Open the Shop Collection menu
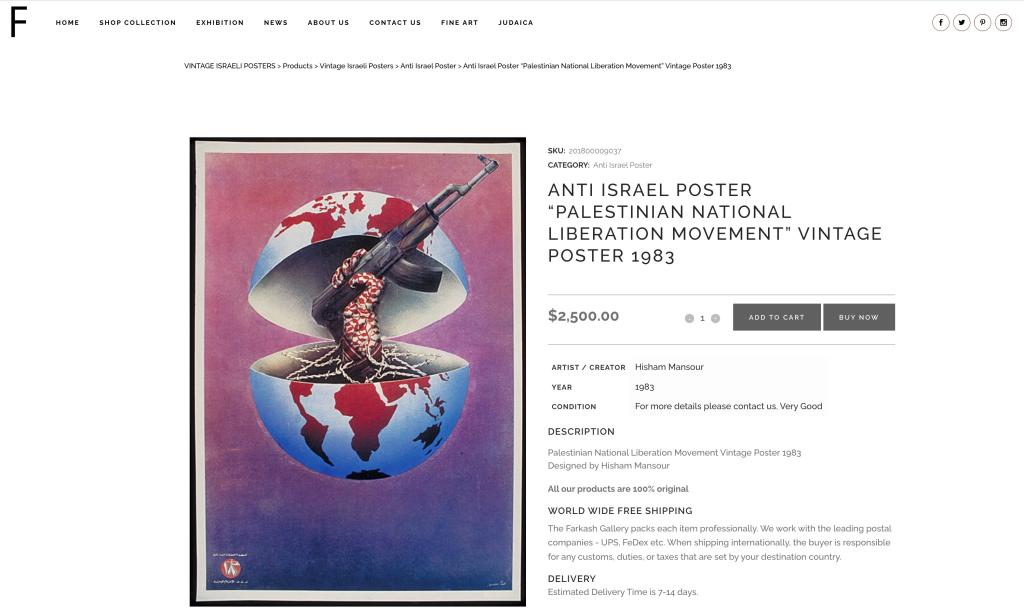 [x=138, y=22]
